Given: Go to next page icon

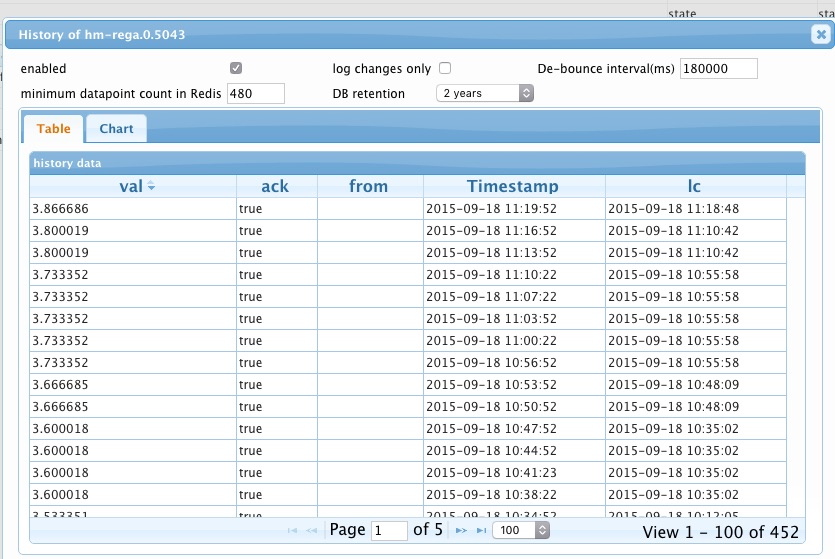Looking at the screenshot, I should [x=461, y=530].
